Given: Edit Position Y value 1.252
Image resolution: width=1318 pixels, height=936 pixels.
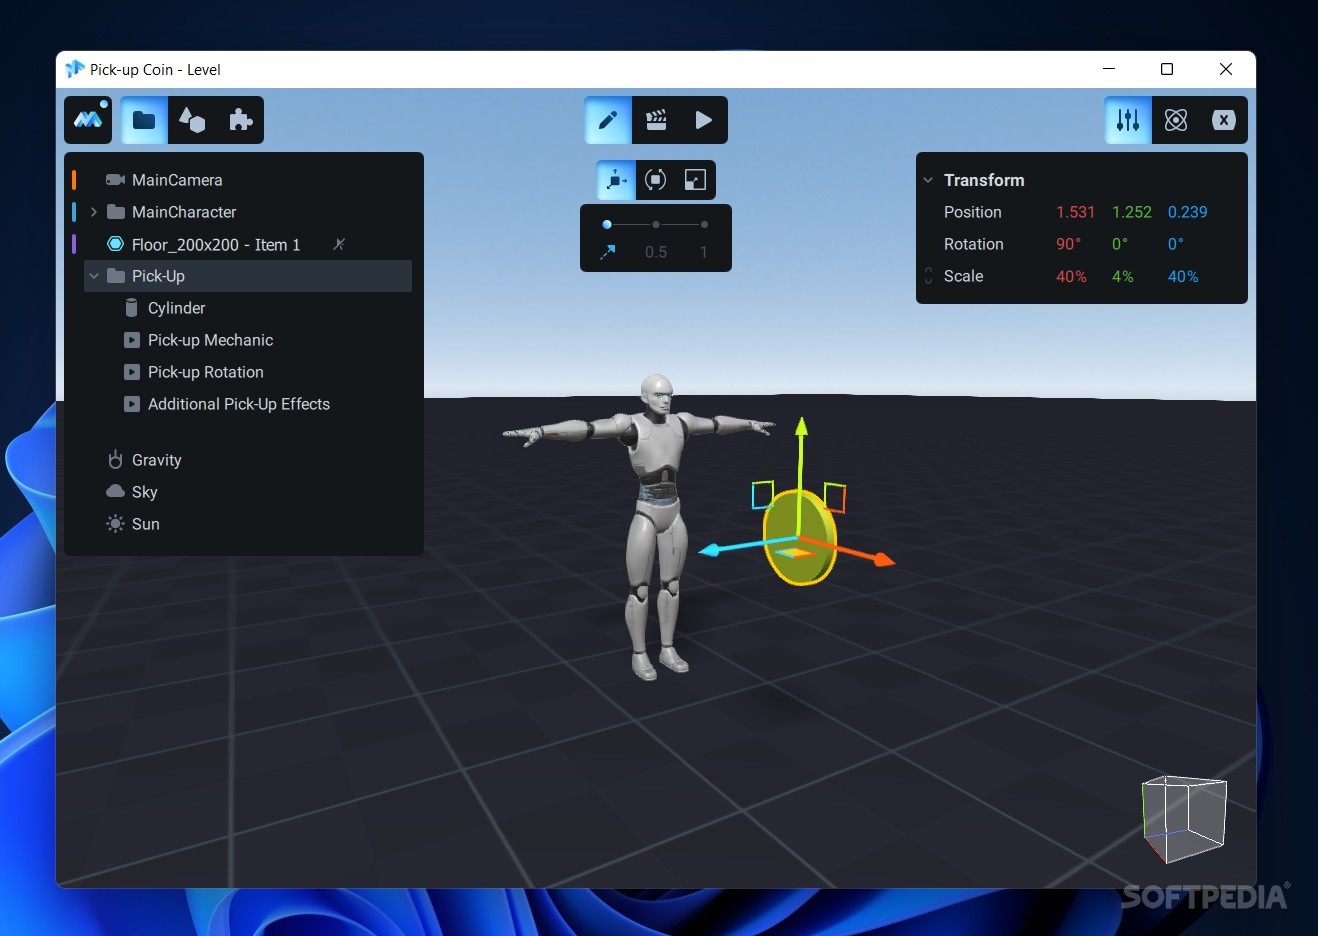Looking at the screenshot, I should (x=1132, y=212).
